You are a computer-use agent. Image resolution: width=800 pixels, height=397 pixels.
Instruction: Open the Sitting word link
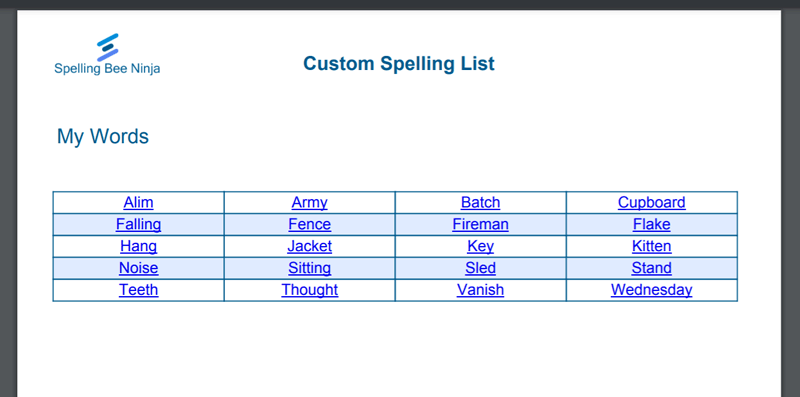pos(309,268)
